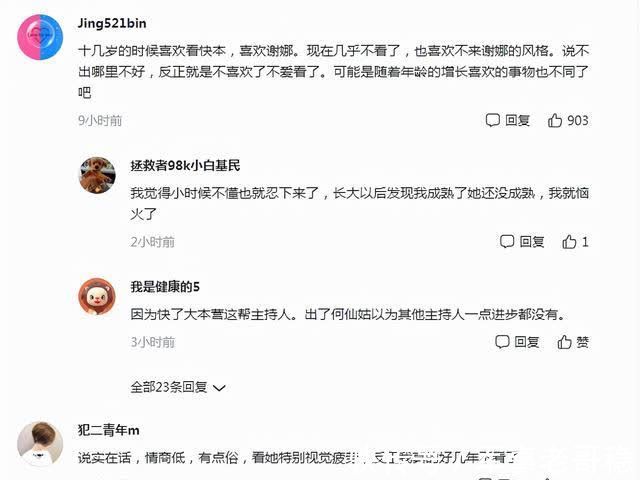
Task: Open username 犯二青年m profile
Action: coord(109,430)
